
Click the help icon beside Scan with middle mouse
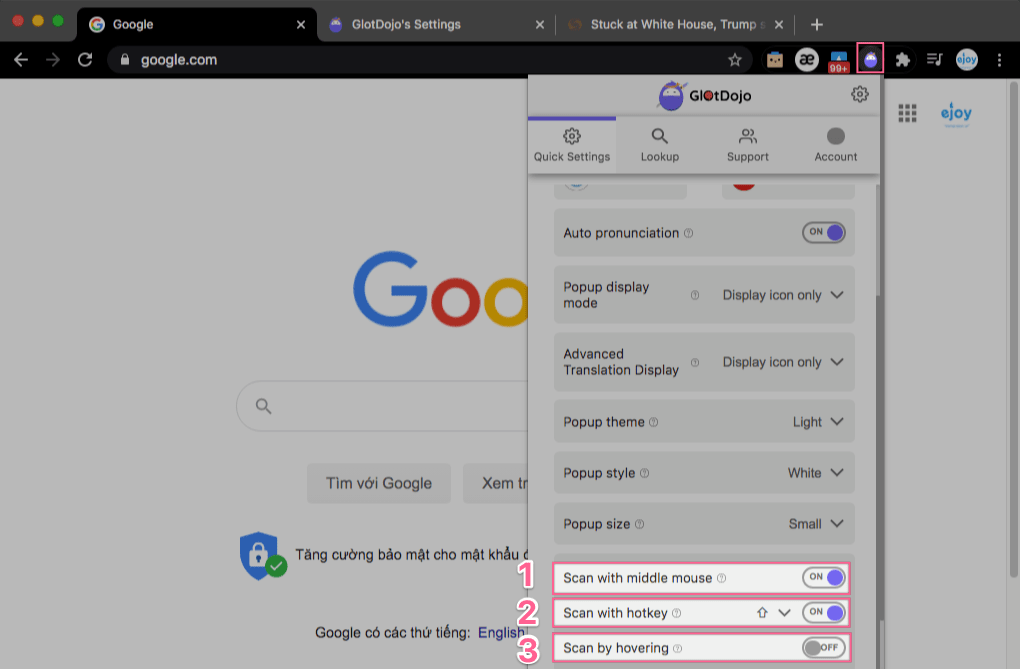pyautogui.click(x=721, y=578)
